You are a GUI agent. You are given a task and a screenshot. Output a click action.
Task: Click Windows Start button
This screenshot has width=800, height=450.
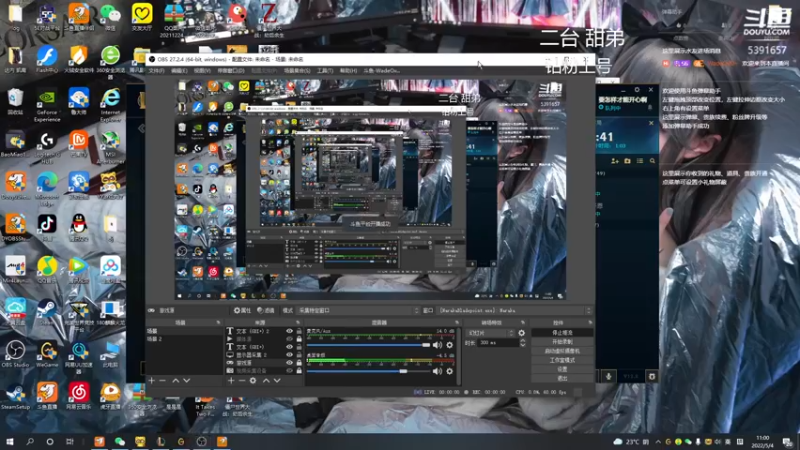coord(10,441)
